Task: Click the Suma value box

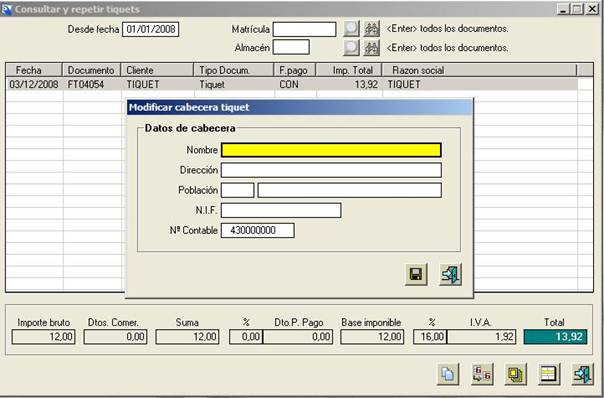Action: 187,337
